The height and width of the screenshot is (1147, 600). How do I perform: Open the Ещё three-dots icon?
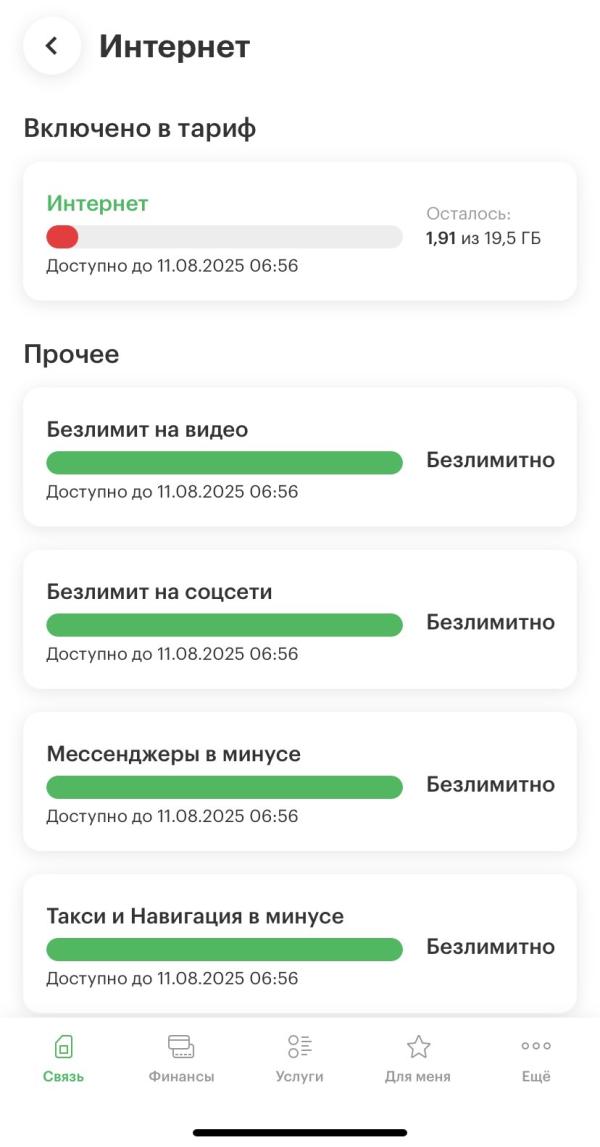point(536,1046)
